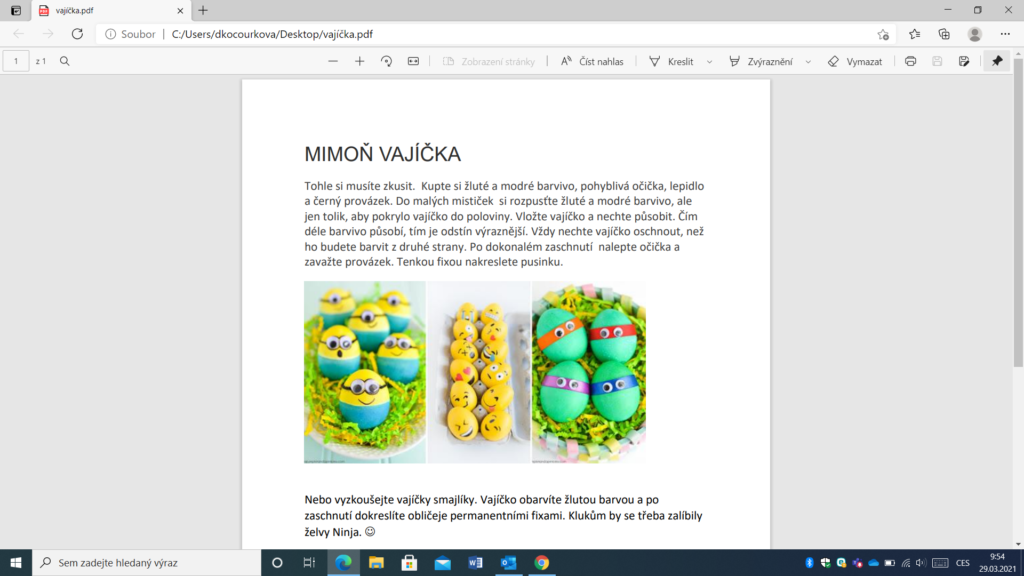1024x576 pixels.
Task: Open tab actions menu
Action: pyautogui.click(x=16, y=10)
